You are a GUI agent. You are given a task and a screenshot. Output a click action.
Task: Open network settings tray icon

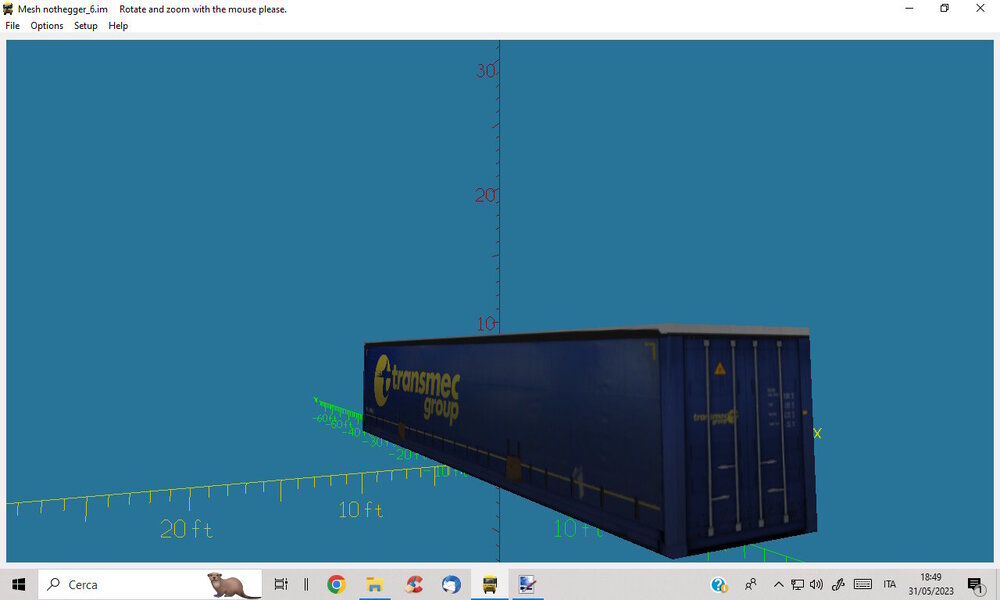coord(797,584)
